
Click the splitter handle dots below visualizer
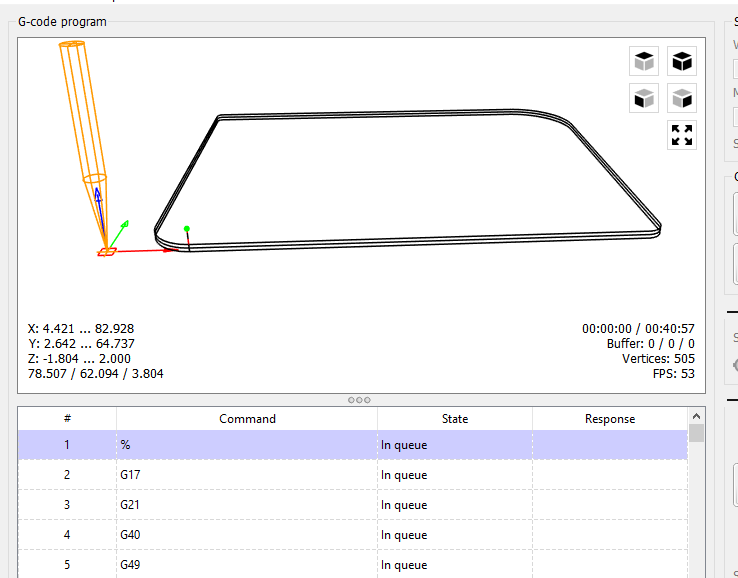click(359, 400)
